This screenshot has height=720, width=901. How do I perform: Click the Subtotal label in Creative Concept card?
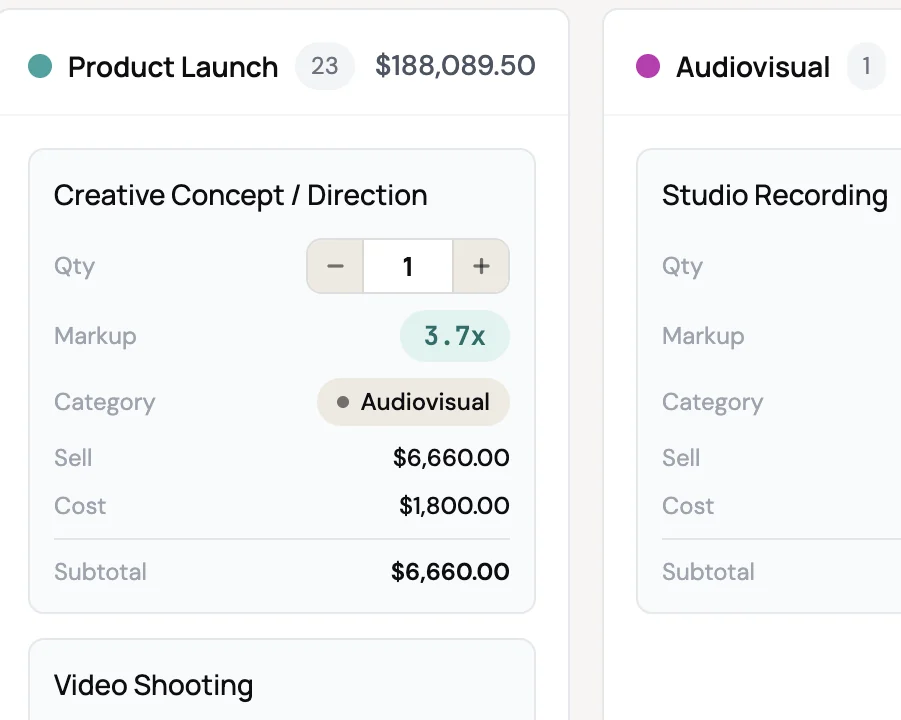101,572
